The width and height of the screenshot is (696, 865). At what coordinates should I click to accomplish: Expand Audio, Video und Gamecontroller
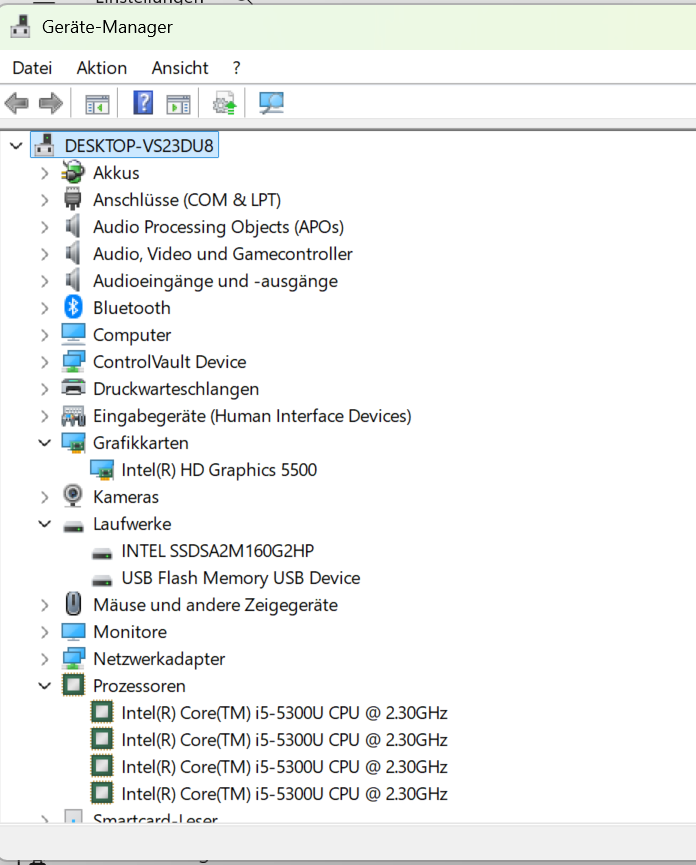coord(45,254)
